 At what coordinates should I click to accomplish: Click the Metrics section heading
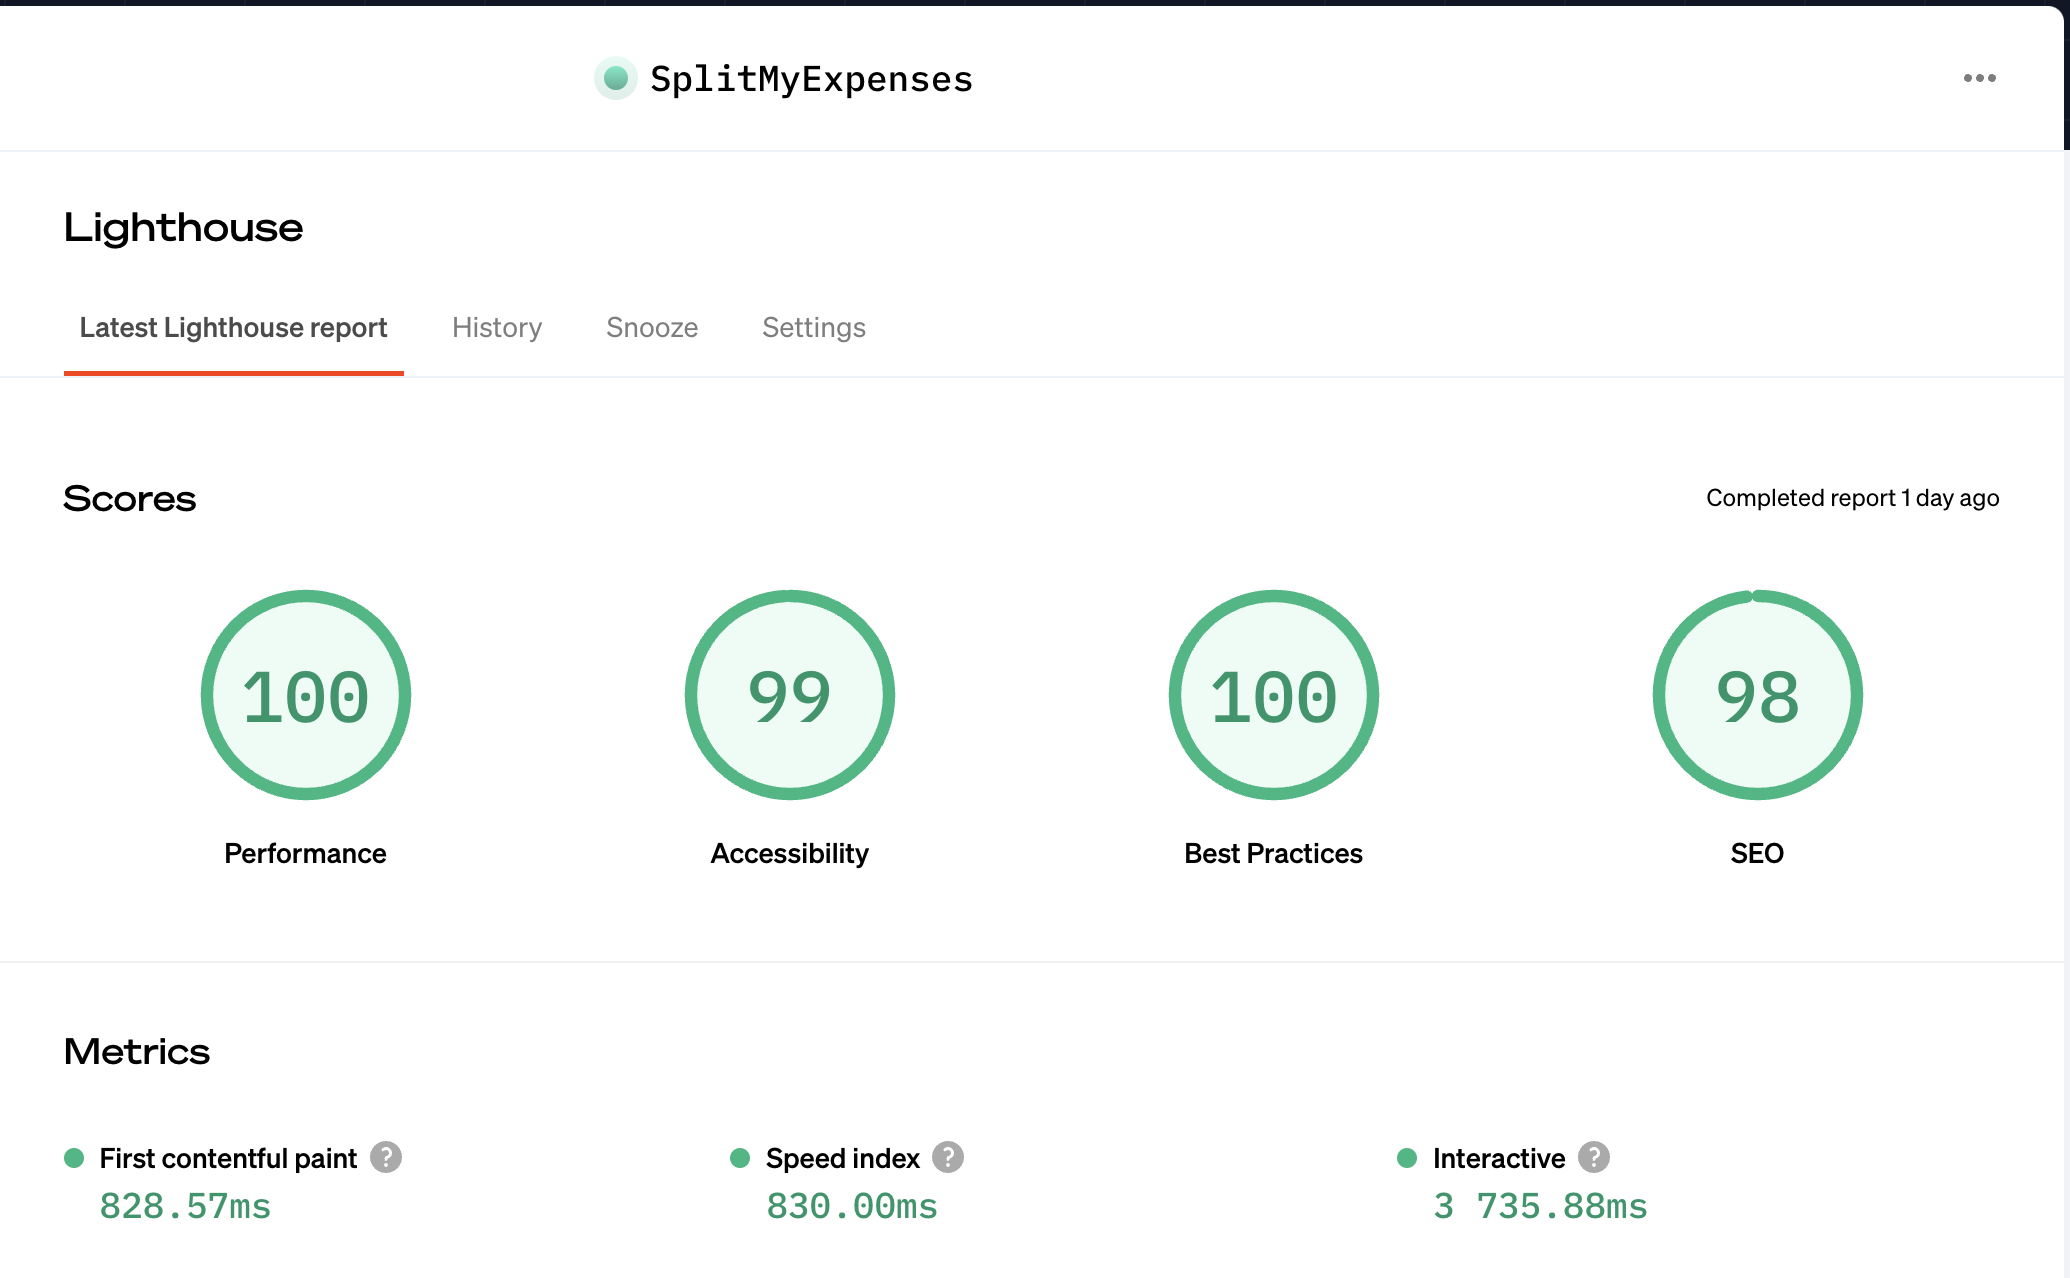pos(137,1051)
